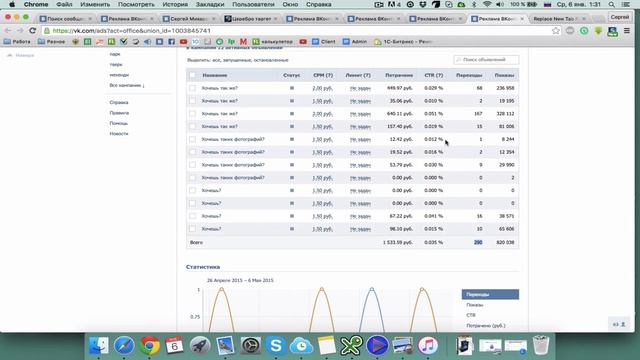Launch Finder from the dock

pos(99,346)
